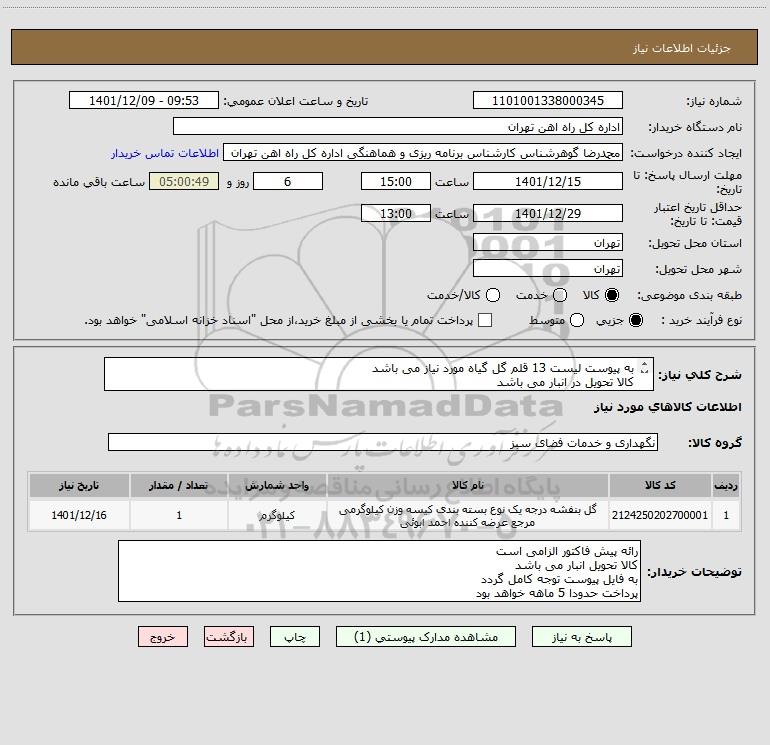
Task: Click the چاپ print button
Action: click(295, 637)
